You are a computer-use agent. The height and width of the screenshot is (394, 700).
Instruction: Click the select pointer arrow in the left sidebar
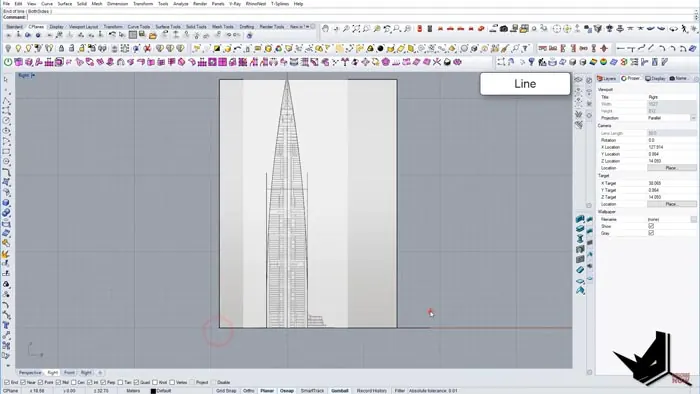(6, 79)
